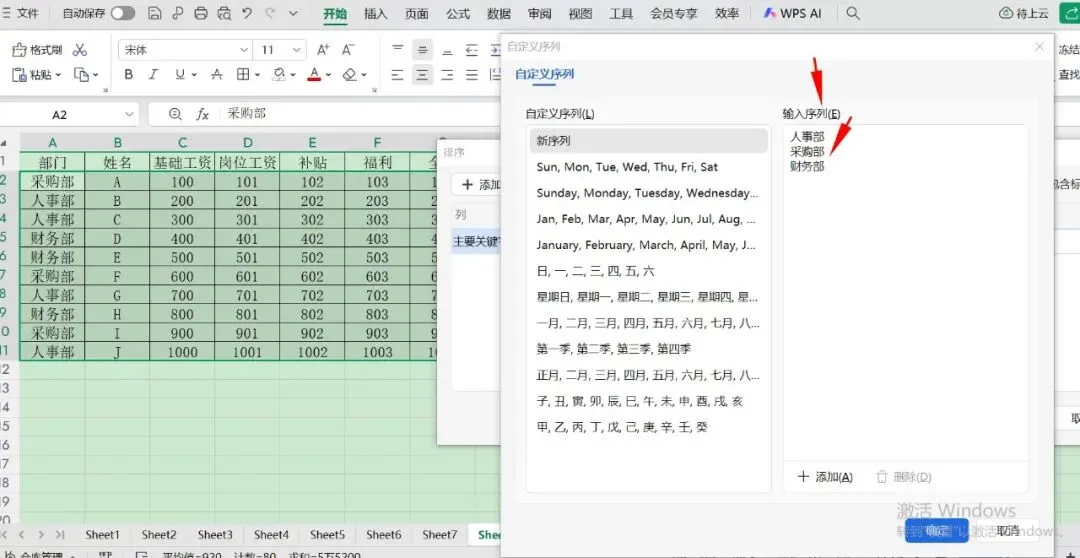Decrease font size with A- icon
This screenshot has width=1080, height=558.
coord(348,50)
